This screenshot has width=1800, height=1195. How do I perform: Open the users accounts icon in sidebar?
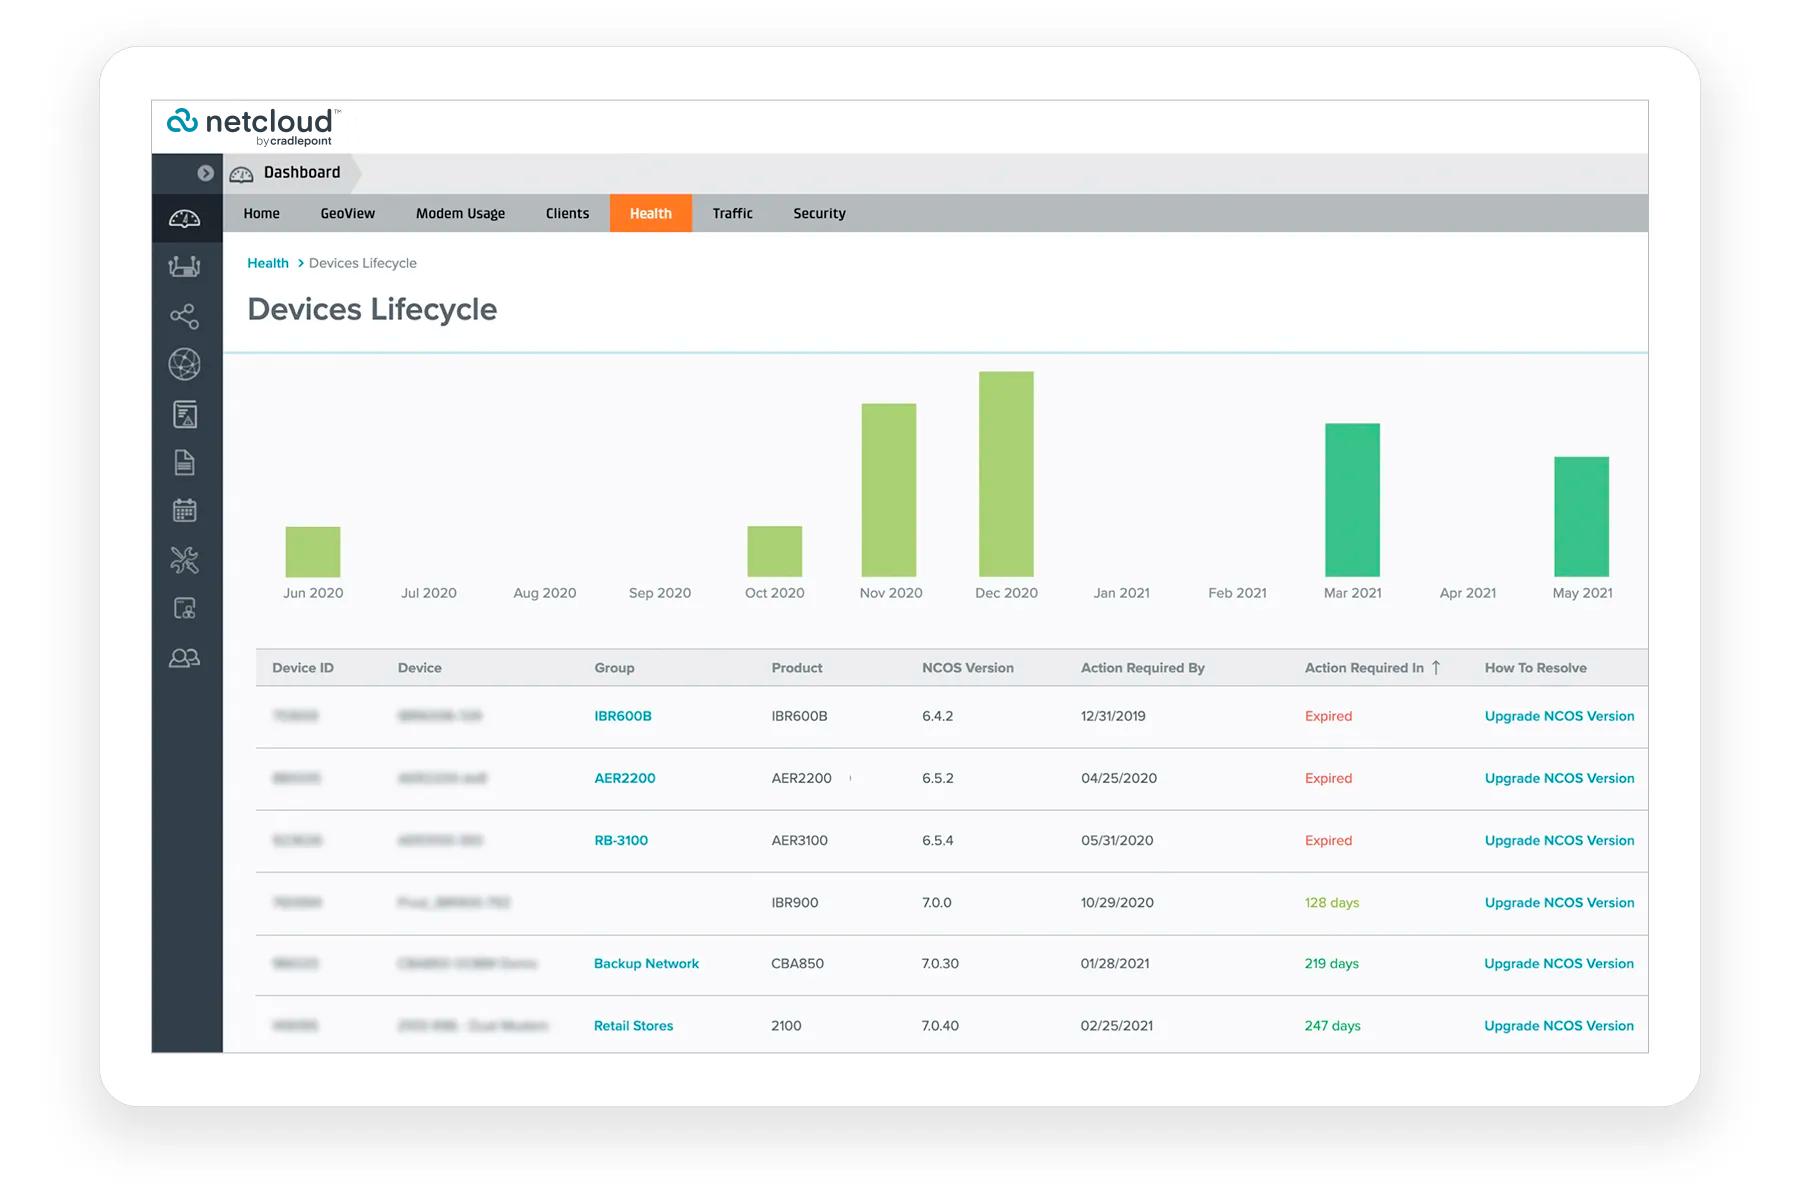[x=185, y=658]
